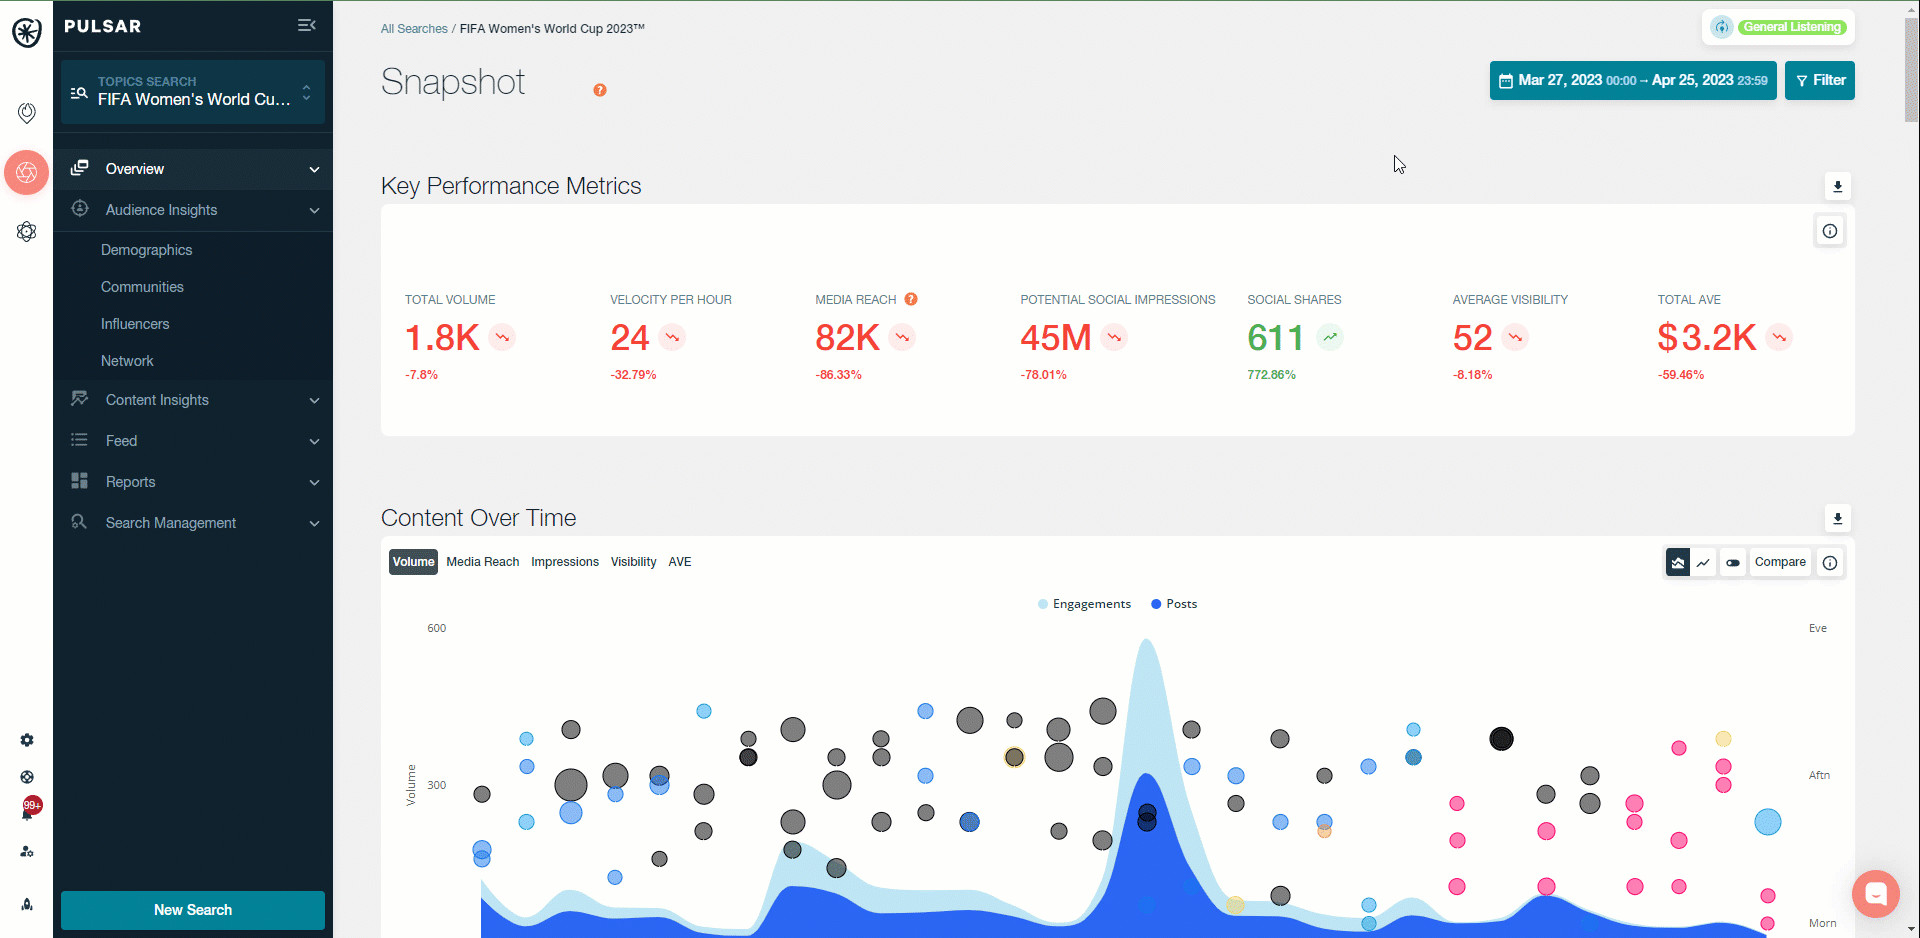Image resolution: width=1920 pixels, height=938 pixels.
Task: Toggle the Engagements series in the legend
Action: coord(1084,604)
